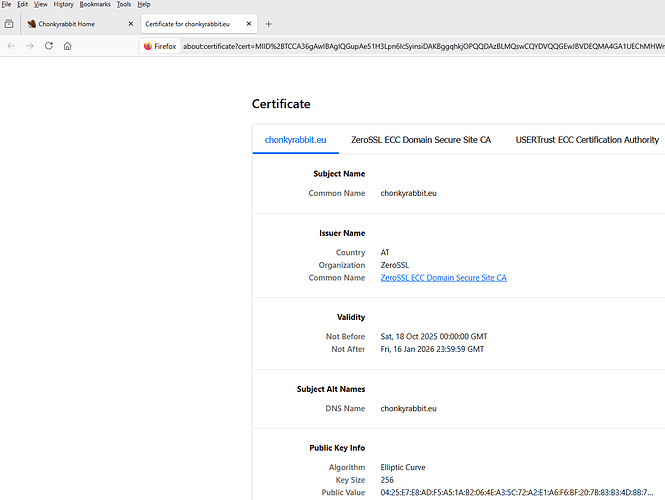Open the Tools menu
665x500 pixels.
click(124, 5)
